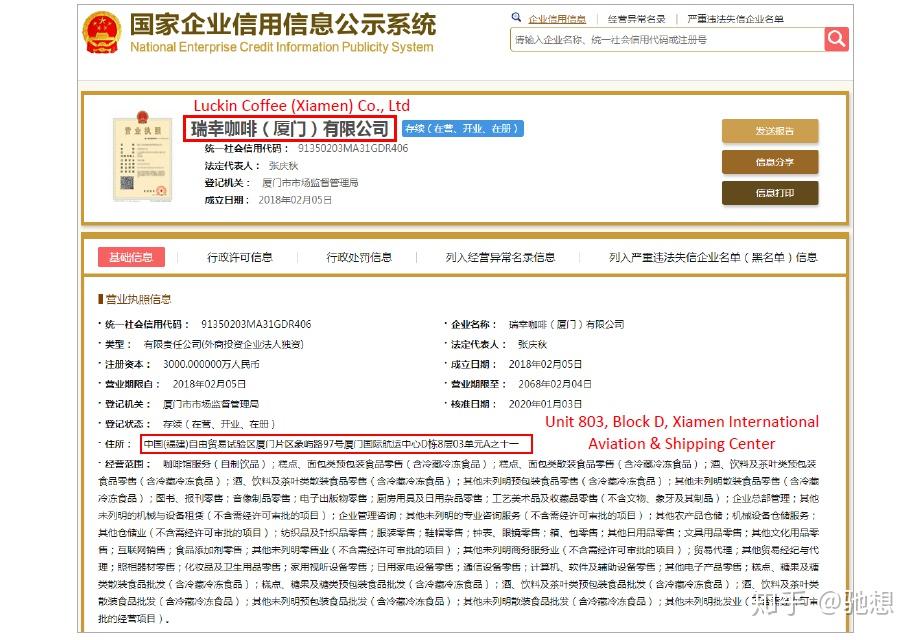Viewport: 917px width, 640px height.
Task: Click the 企业名称 value in license info
Action: (566, 325)
